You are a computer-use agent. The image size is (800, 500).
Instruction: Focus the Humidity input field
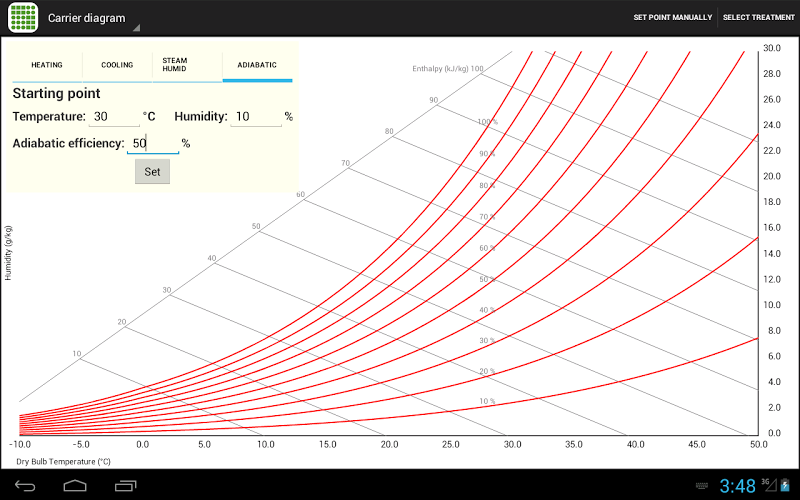tap(256, 117)
